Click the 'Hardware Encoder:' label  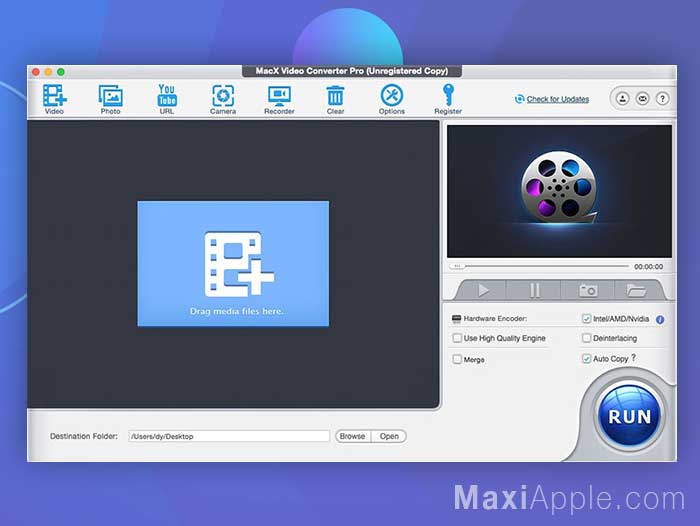pyautogui.click(x=495, y=319)
